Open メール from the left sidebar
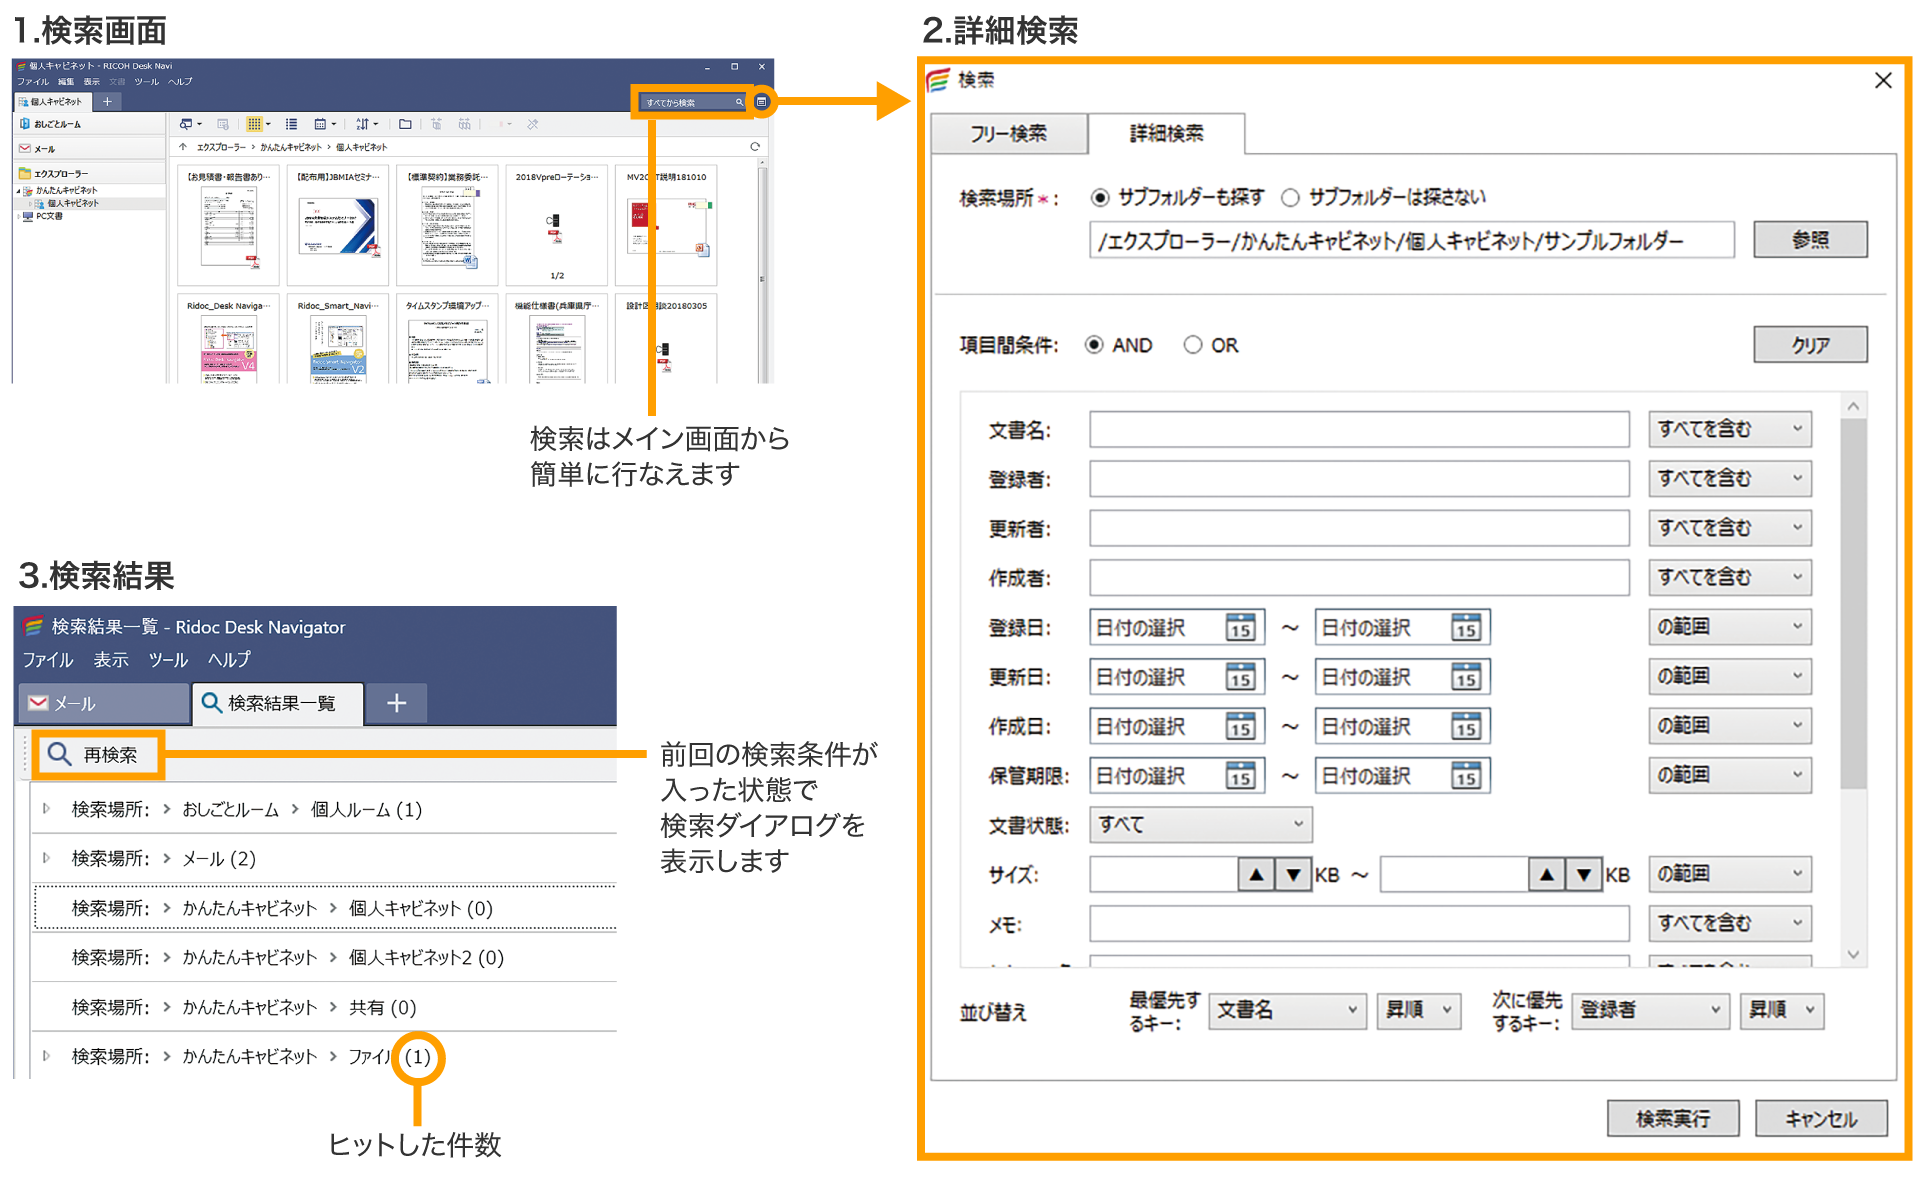This screenshot has width=1920, height=1180. 45,148
